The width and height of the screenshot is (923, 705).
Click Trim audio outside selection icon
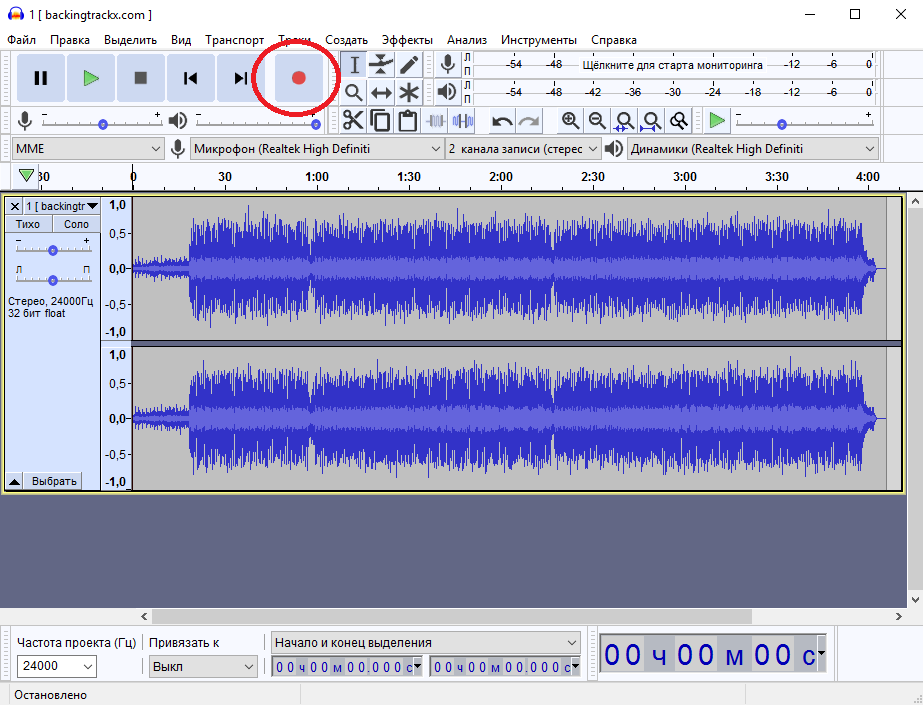point(435,121)
